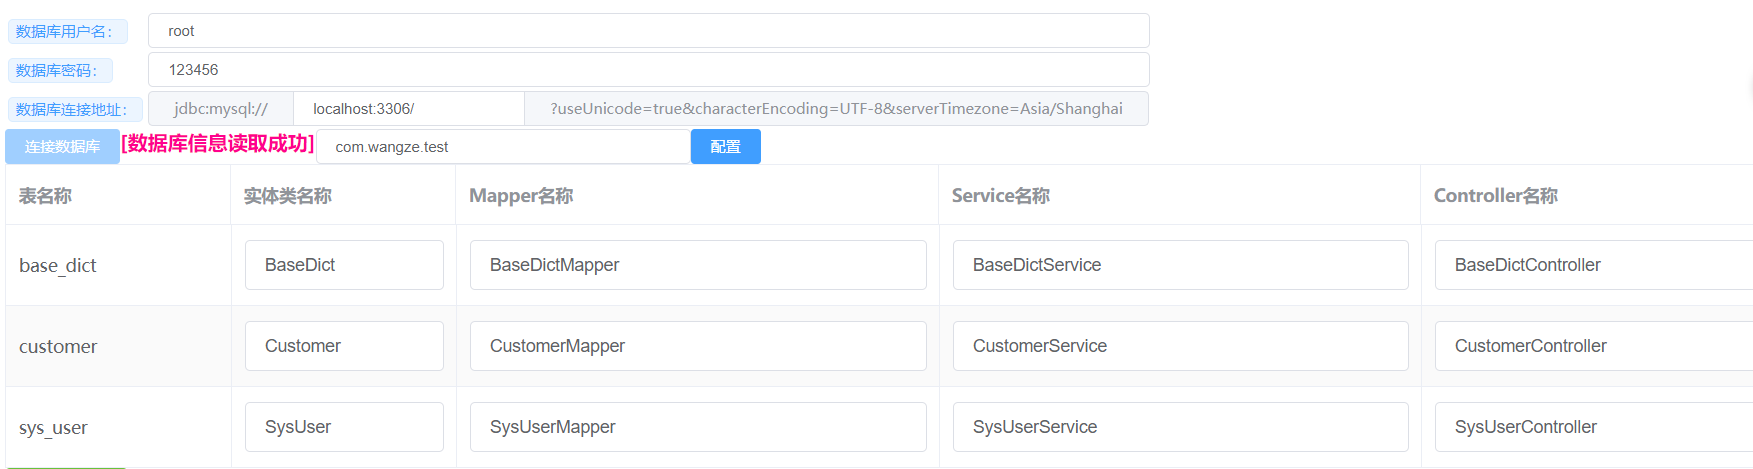The height and width of the screenshot is (469, 1753).
Task: Edit the BaseDict entity name input
Action: point(344,265)
